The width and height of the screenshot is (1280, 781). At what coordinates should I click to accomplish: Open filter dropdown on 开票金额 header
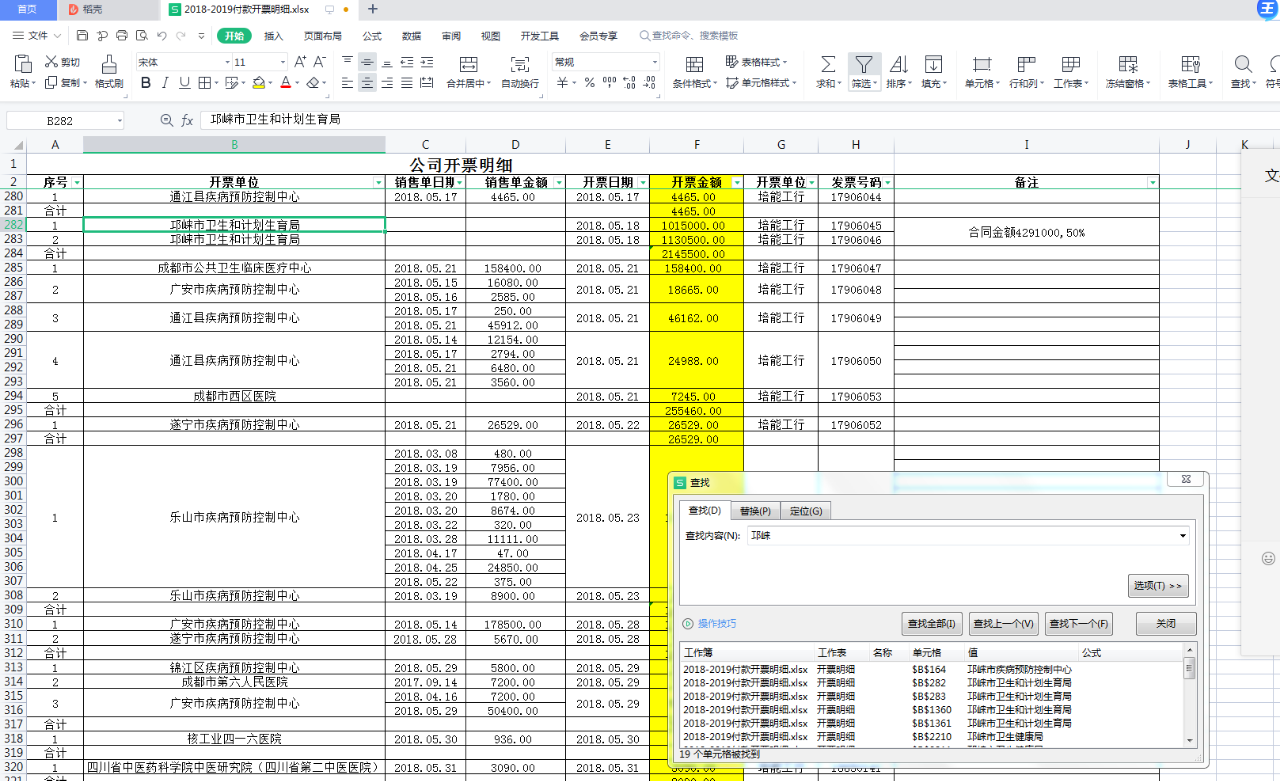click(x=737, y=183)
